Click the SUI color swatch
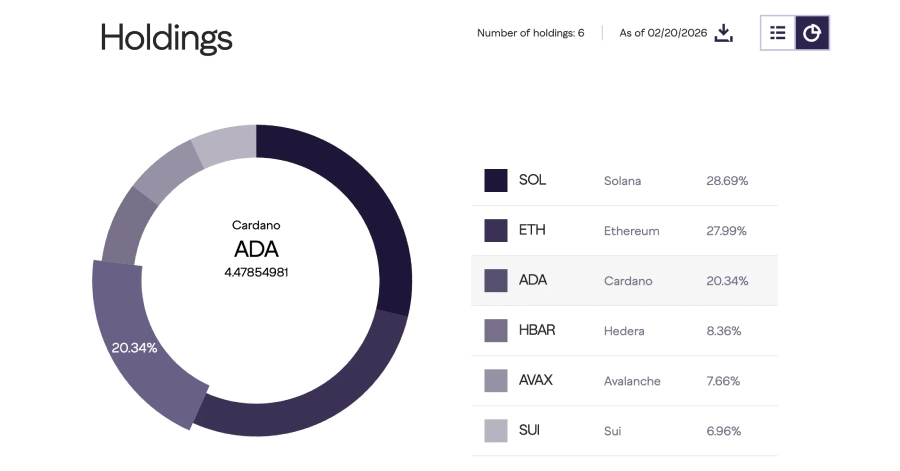 [x=496, y=431]
